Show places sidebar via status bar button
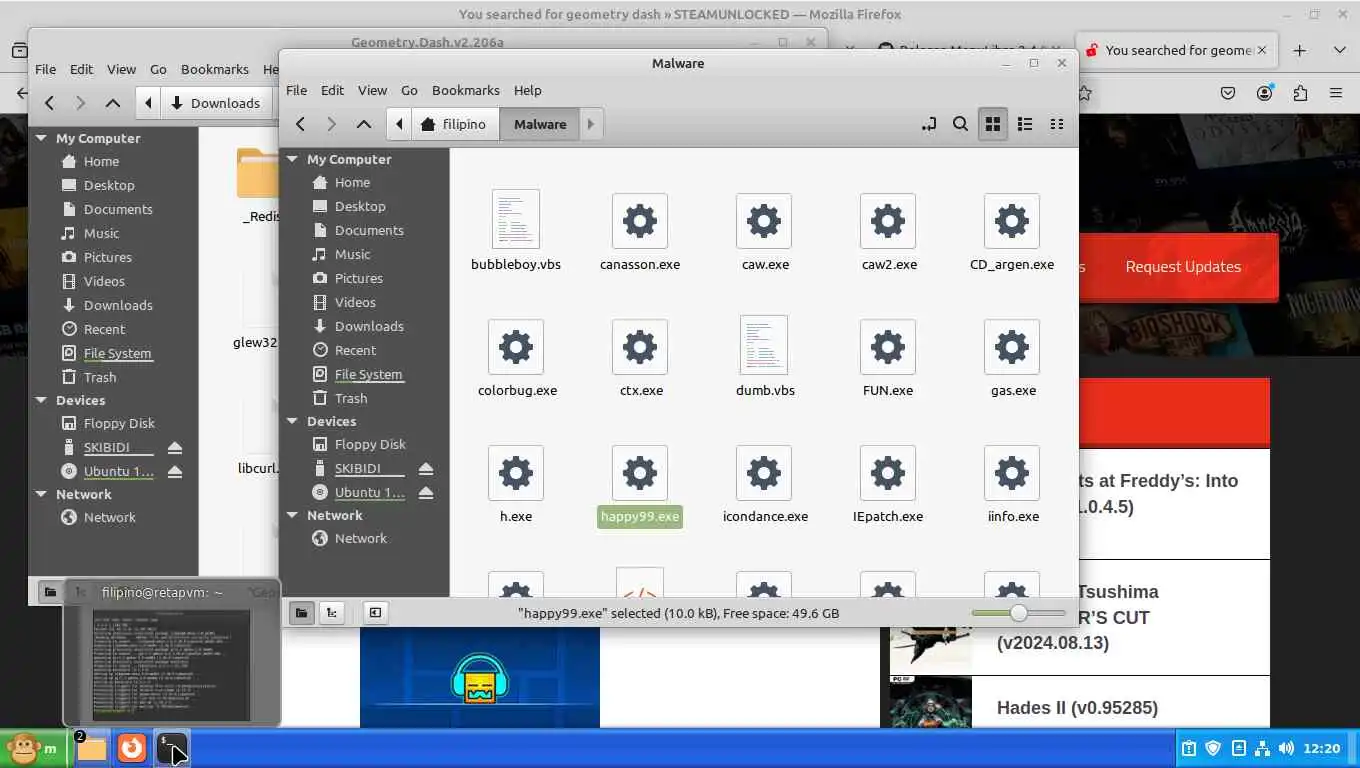Screen dimensions: 1360x768 pyautogui.click(x=301, y=613)
